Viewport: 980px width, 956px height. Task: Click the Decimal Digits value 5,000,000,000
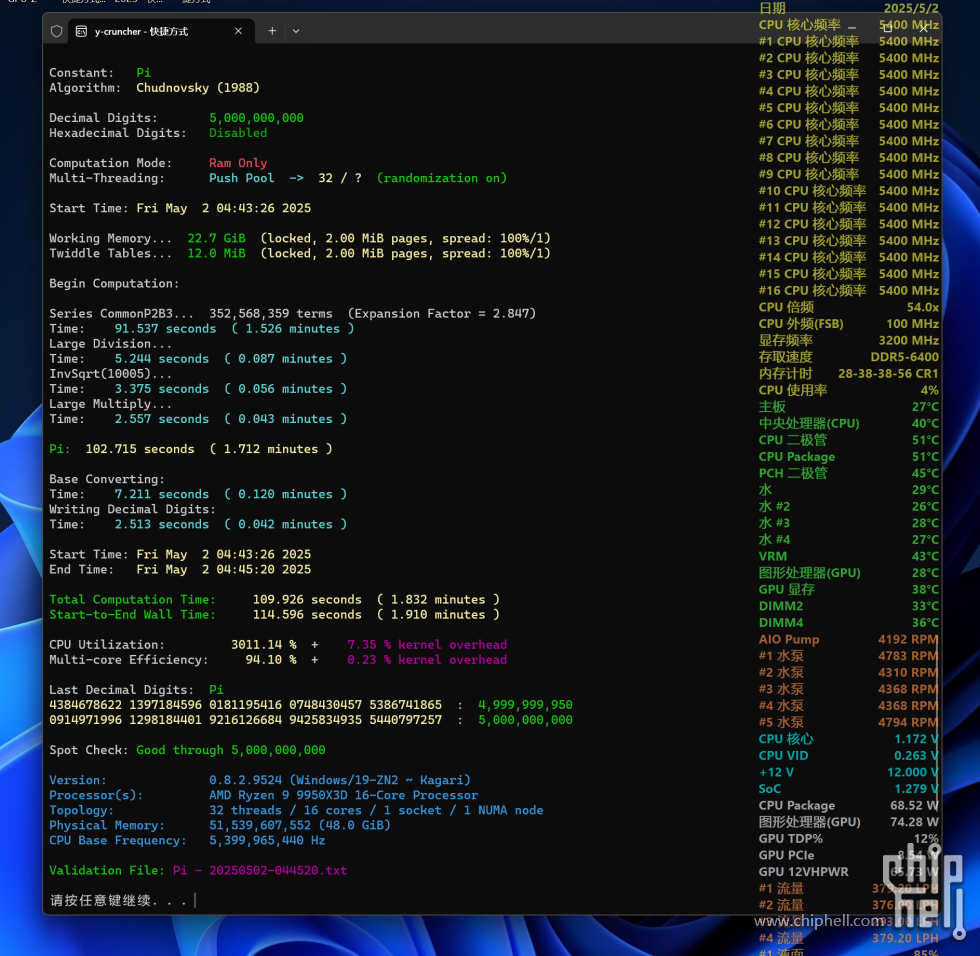pos(256,117)
